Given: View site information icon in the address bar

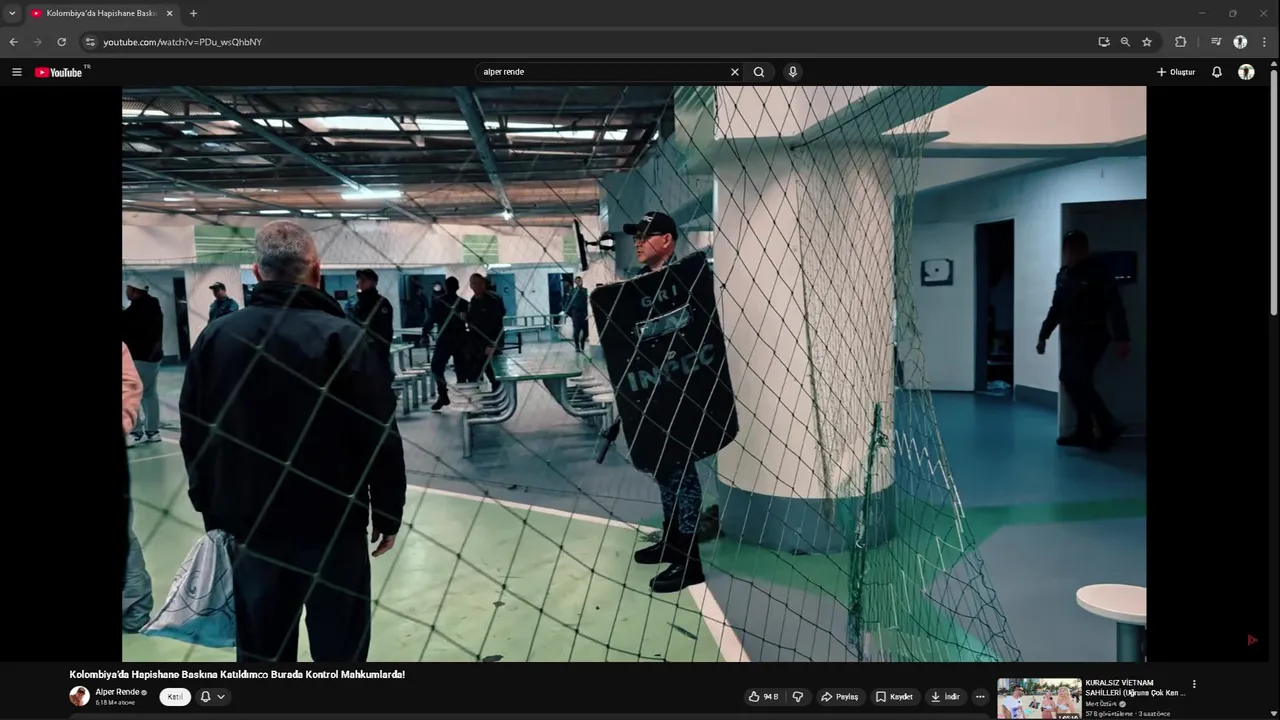Looking at the screenshot, I should (90, 42).
